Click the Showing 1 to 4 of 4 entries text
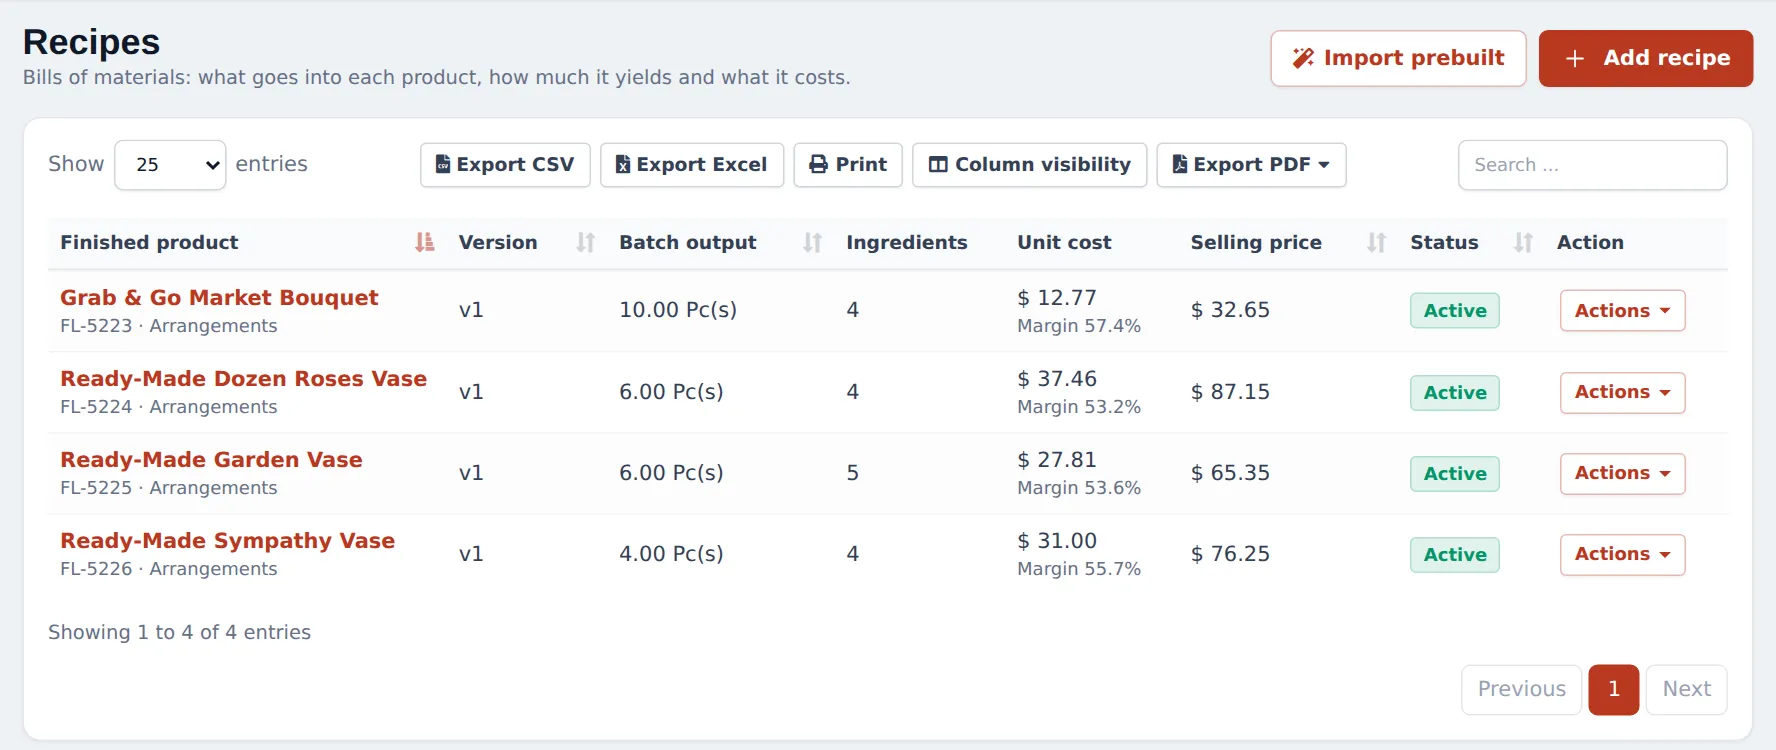1776x750 pixels. pos(179,632)
